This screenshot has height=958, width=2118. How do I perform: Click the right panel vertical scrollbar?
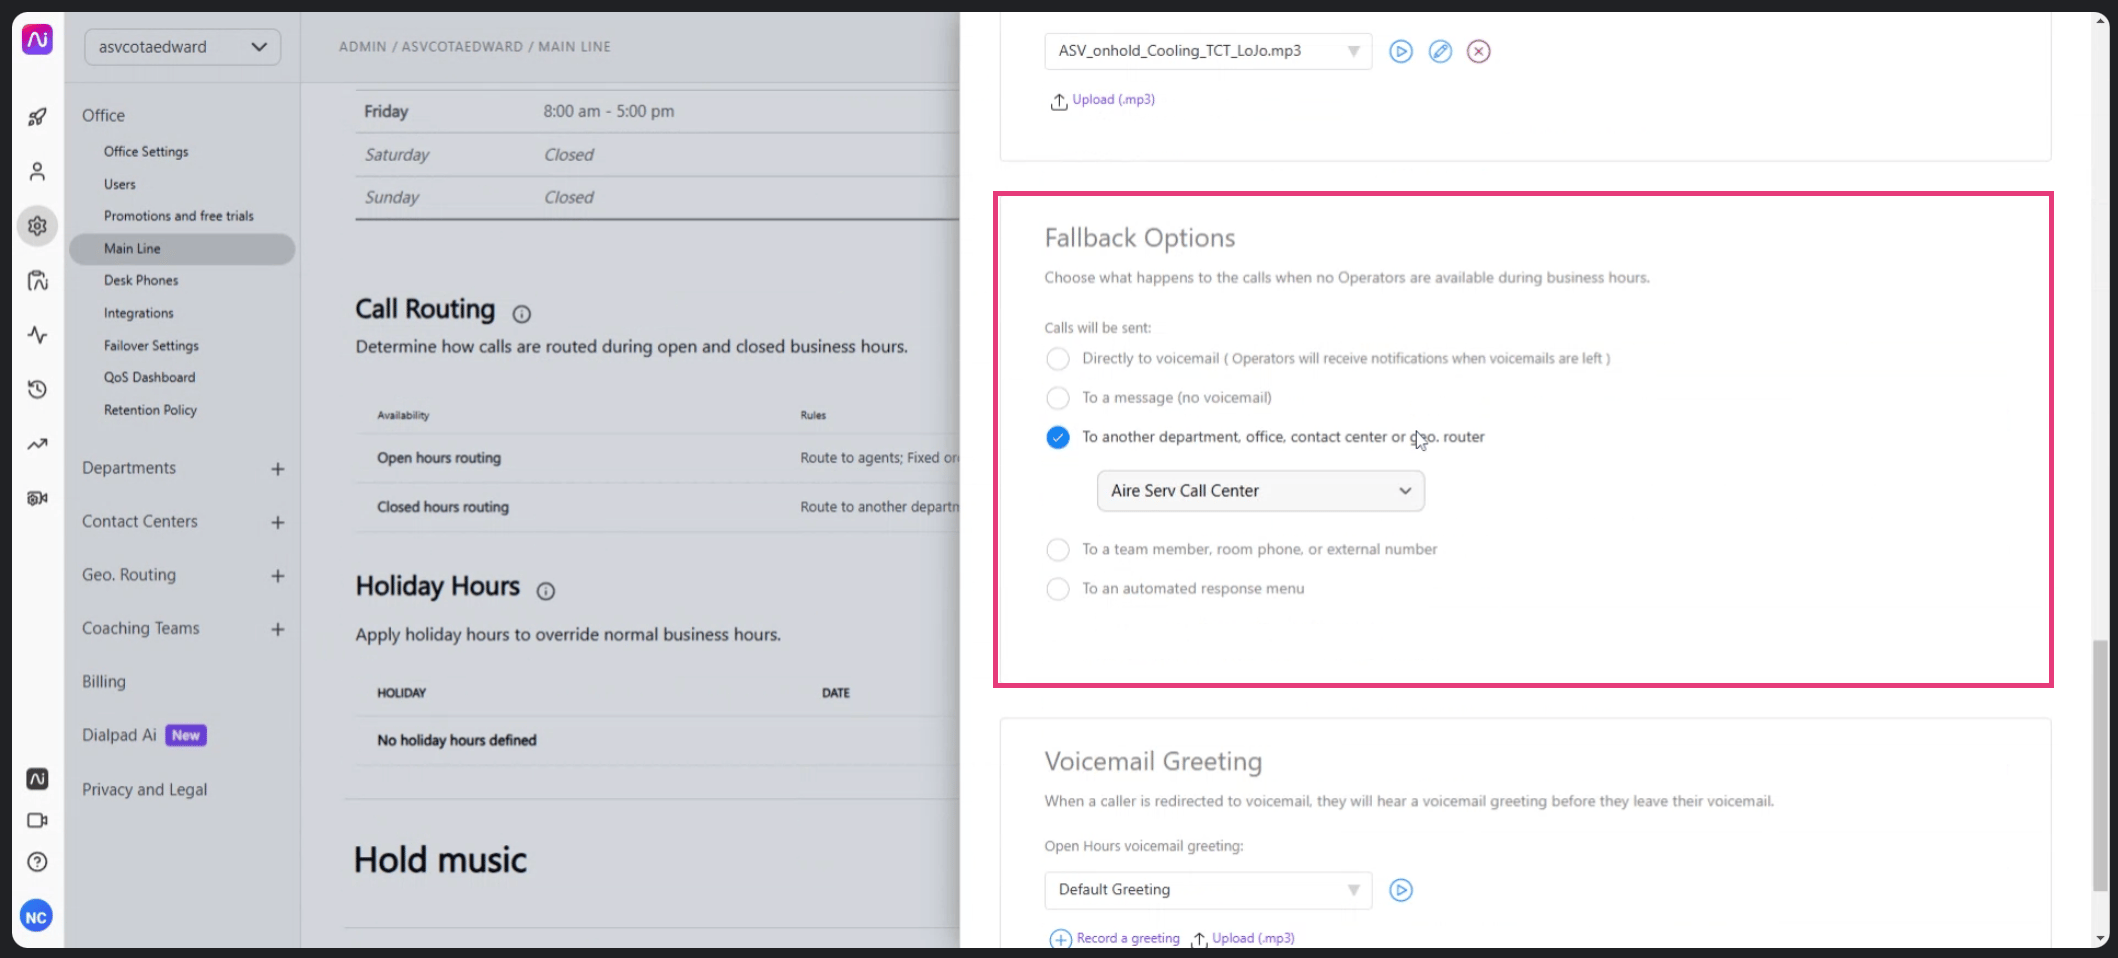click(2099, 765)
